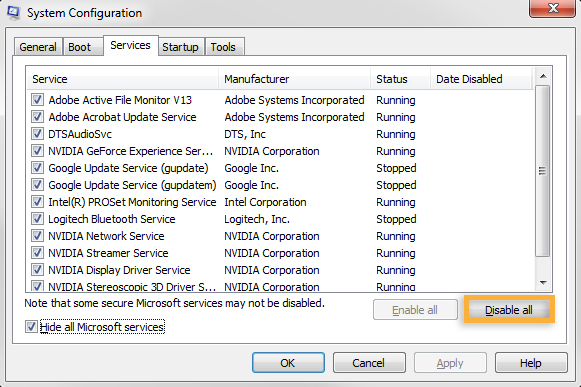
Task: Uncheck the DTSAudioSvc service
Action: point(37,134)
